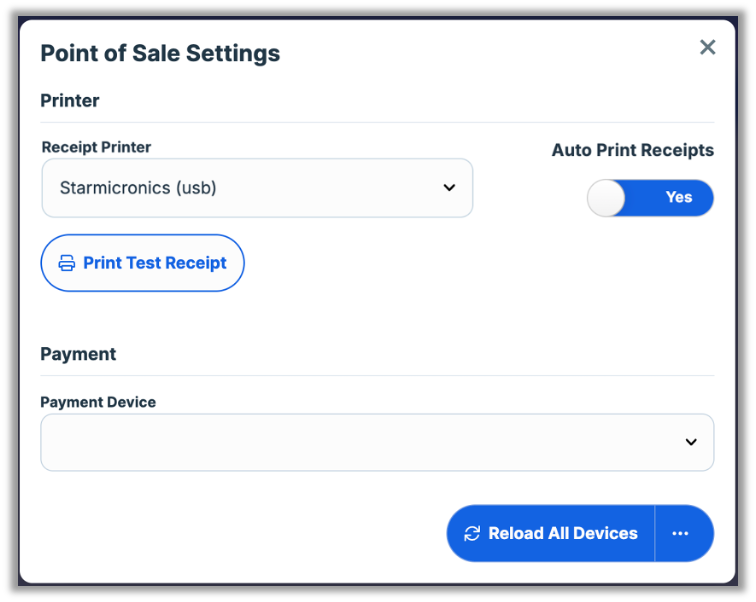This screenshot has height=602, width=756.
Task: Close the Point of Sale Settings dialog
Action: coord(707,47)
